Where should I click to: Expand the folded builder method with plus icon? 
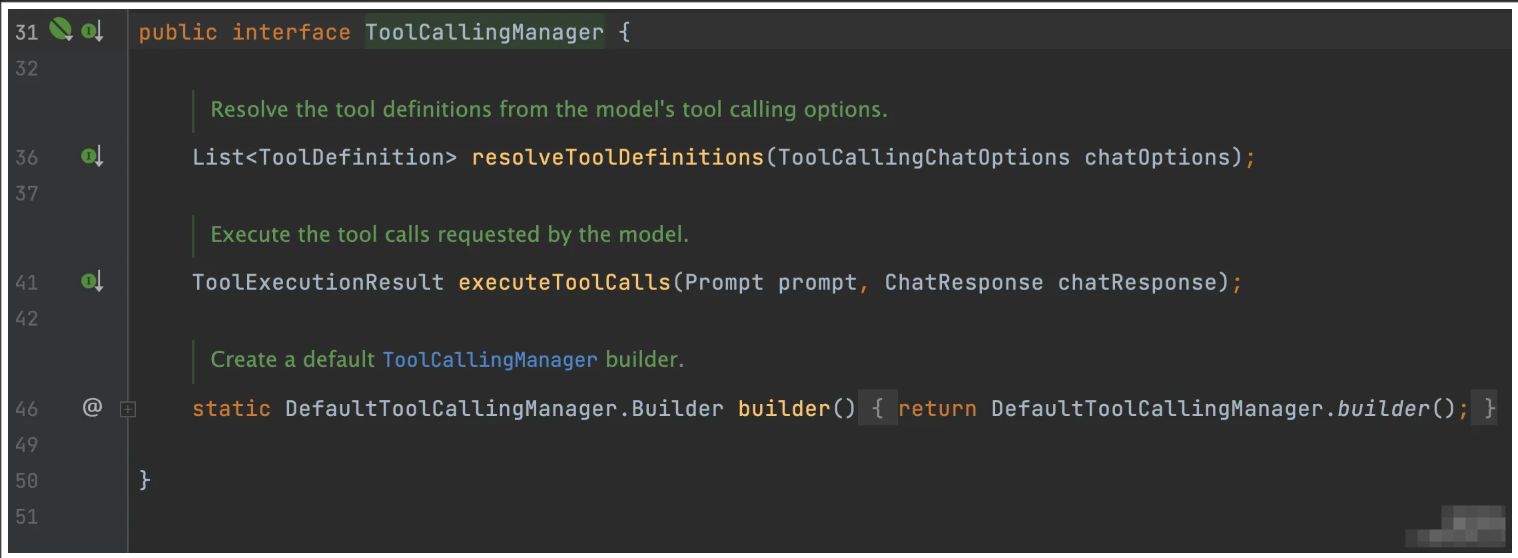pyautogui.click(x=127, y=409)
